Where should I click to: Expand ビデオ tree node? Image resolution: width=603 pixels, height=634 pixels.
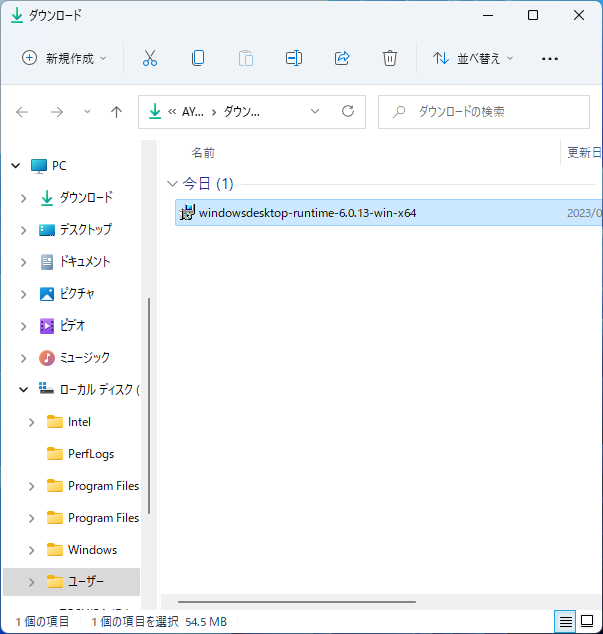tap(23, 326)
